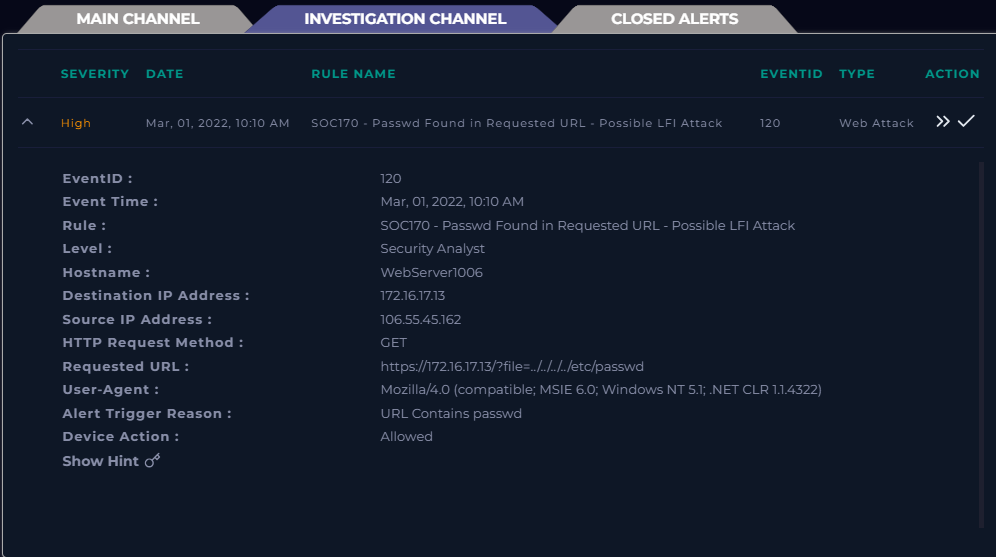Click the Rule Name column header

[x=353, y=74]
